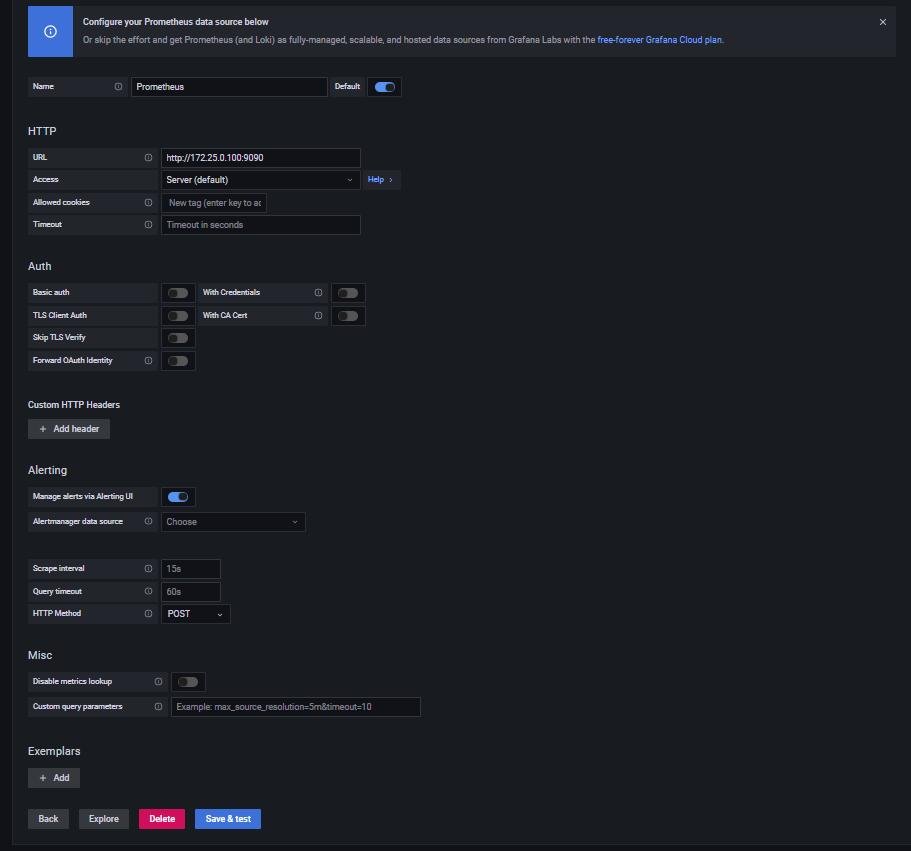Enable the Forward OAuth Identity switch
Image resolution: width=911 pixels, height=851 pixels.
(178, 361)
